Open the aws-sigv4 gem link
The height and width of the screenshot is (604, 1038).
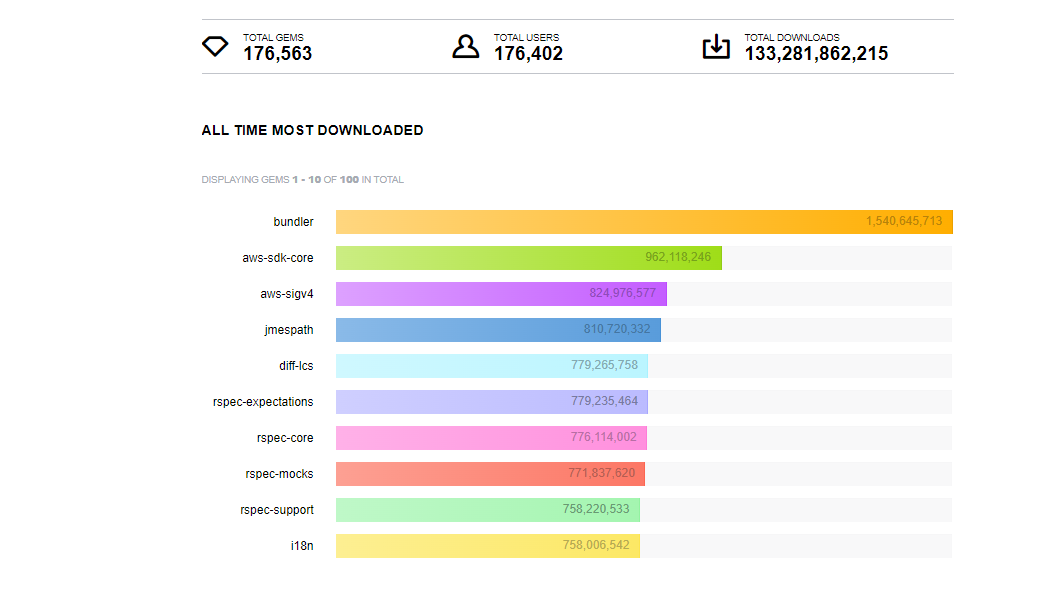point(287,293)
